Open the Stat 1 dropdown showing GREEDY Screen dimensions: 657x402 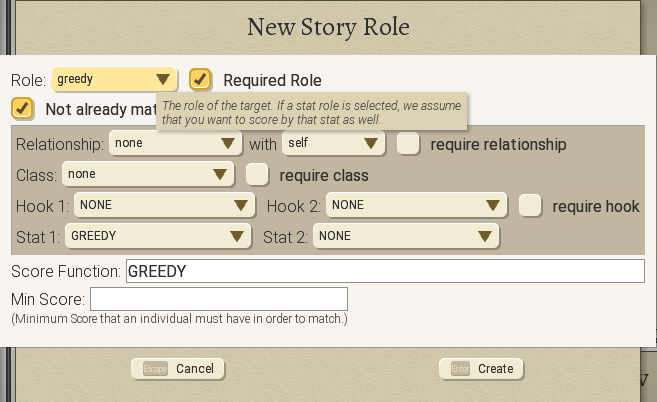click(157, 236)
